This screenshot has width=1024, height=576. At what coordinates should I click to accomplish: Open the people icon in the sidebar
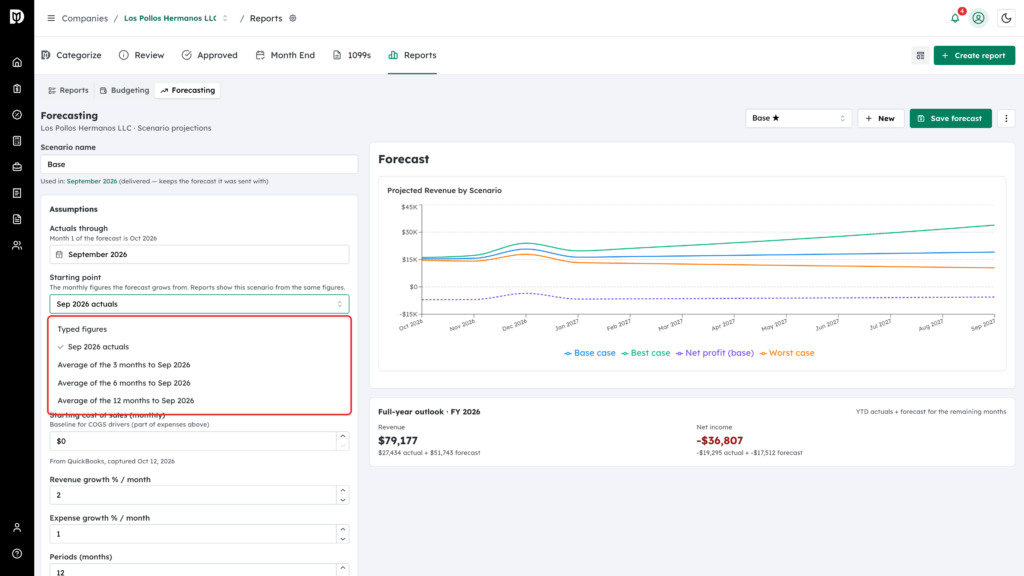pos(17,246)
